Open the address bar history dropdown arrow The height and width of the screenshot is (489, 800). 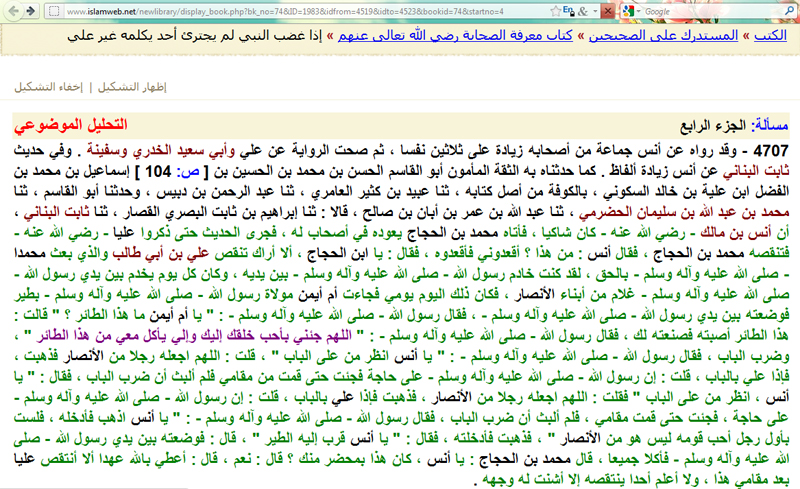click(x=595, y=11)
